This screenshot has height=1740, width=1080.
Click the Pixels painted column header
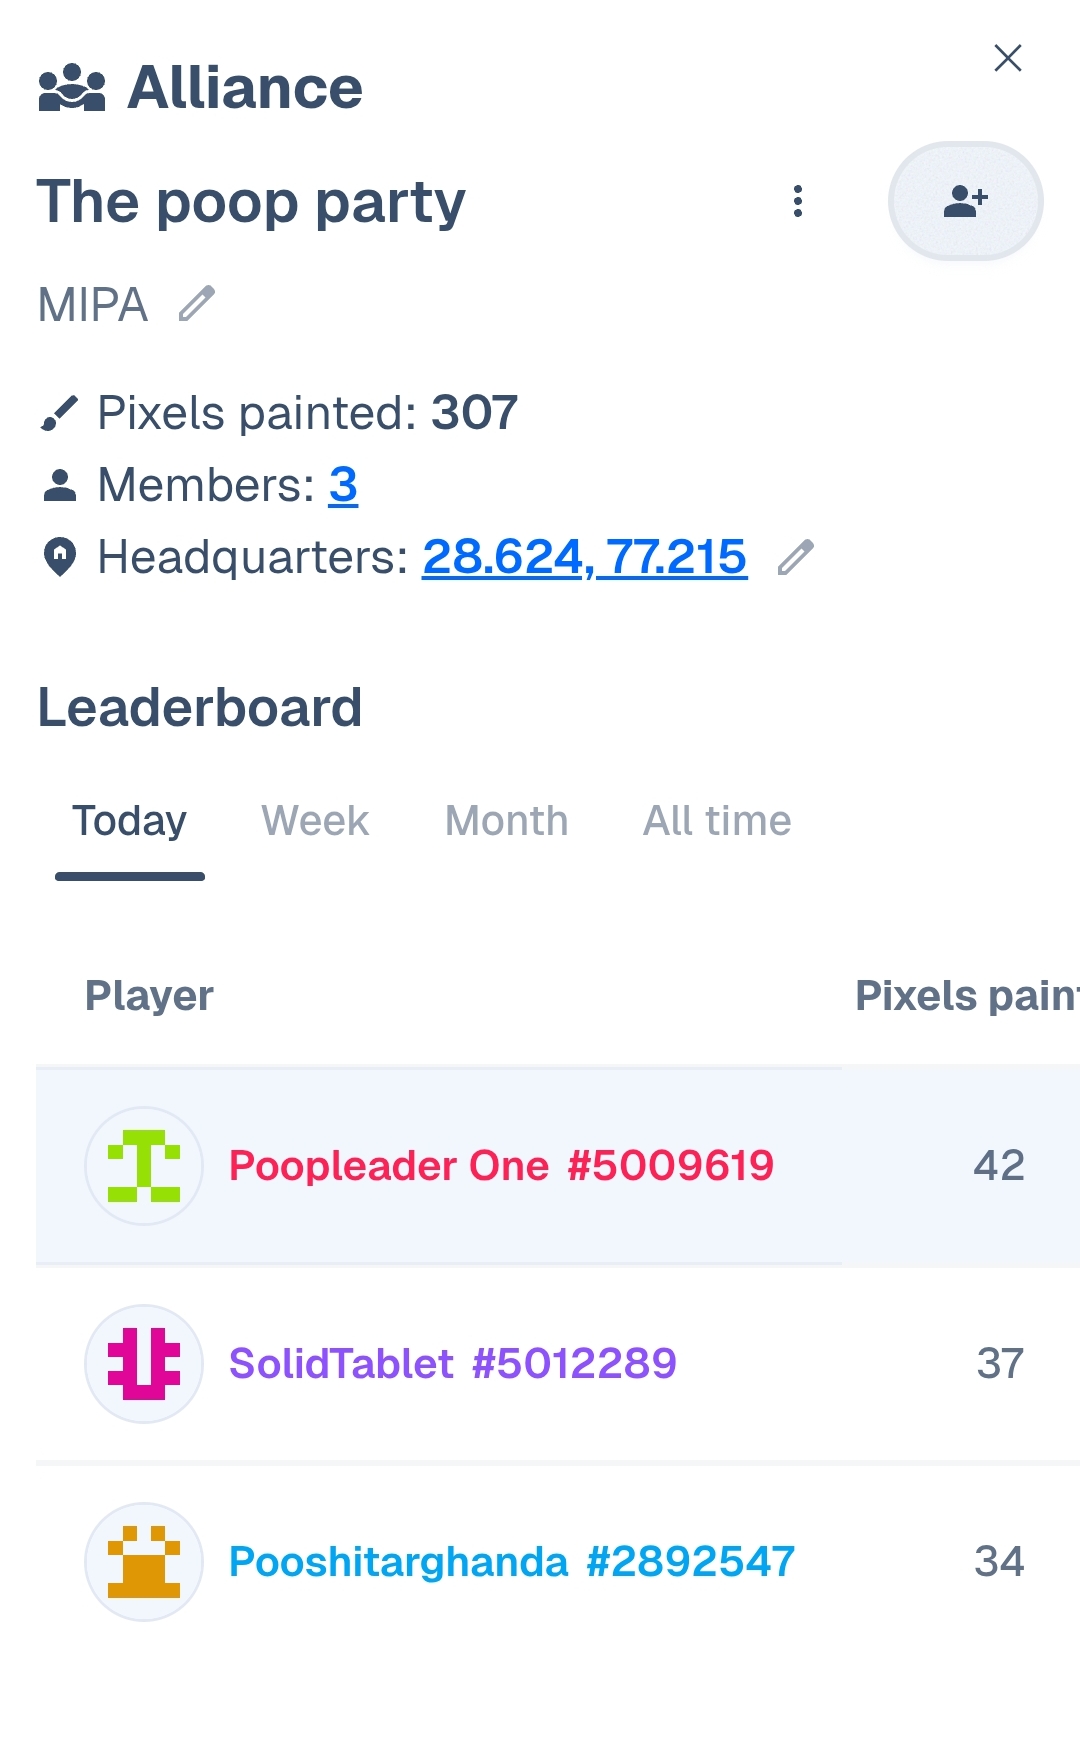click(965, 996)
